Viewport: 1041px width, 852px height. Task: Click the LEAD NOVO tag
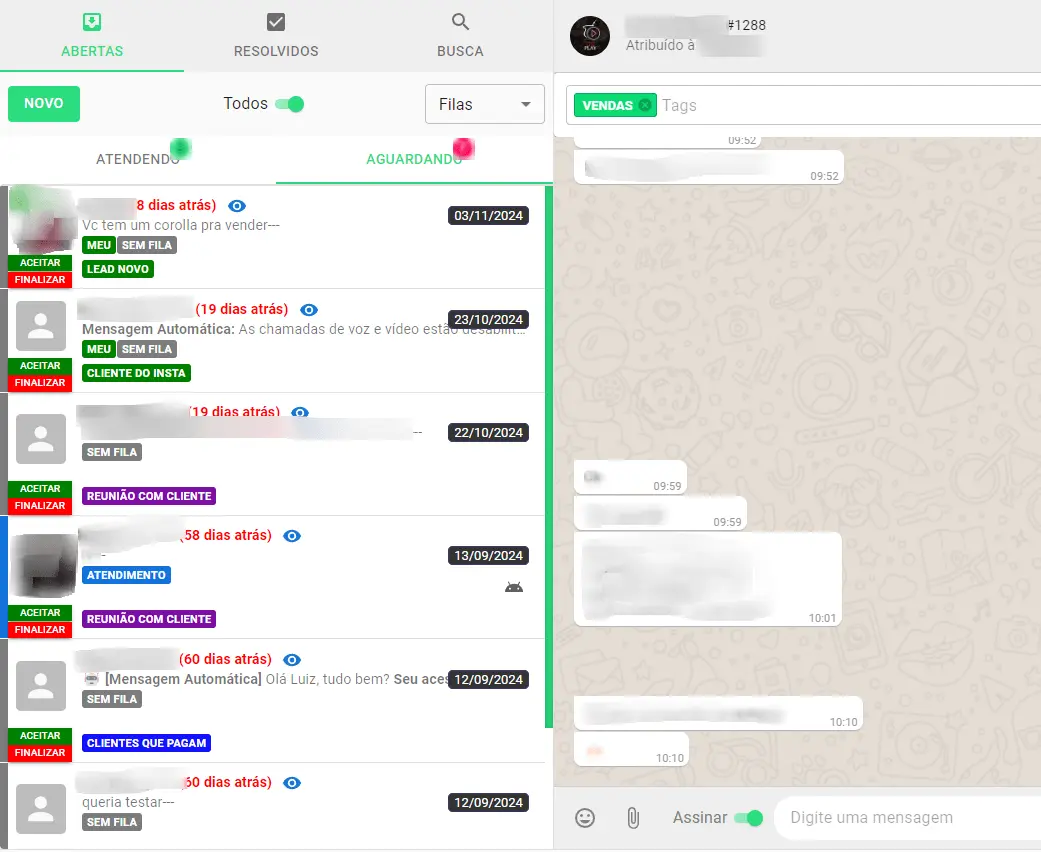(x=118, y=269)
